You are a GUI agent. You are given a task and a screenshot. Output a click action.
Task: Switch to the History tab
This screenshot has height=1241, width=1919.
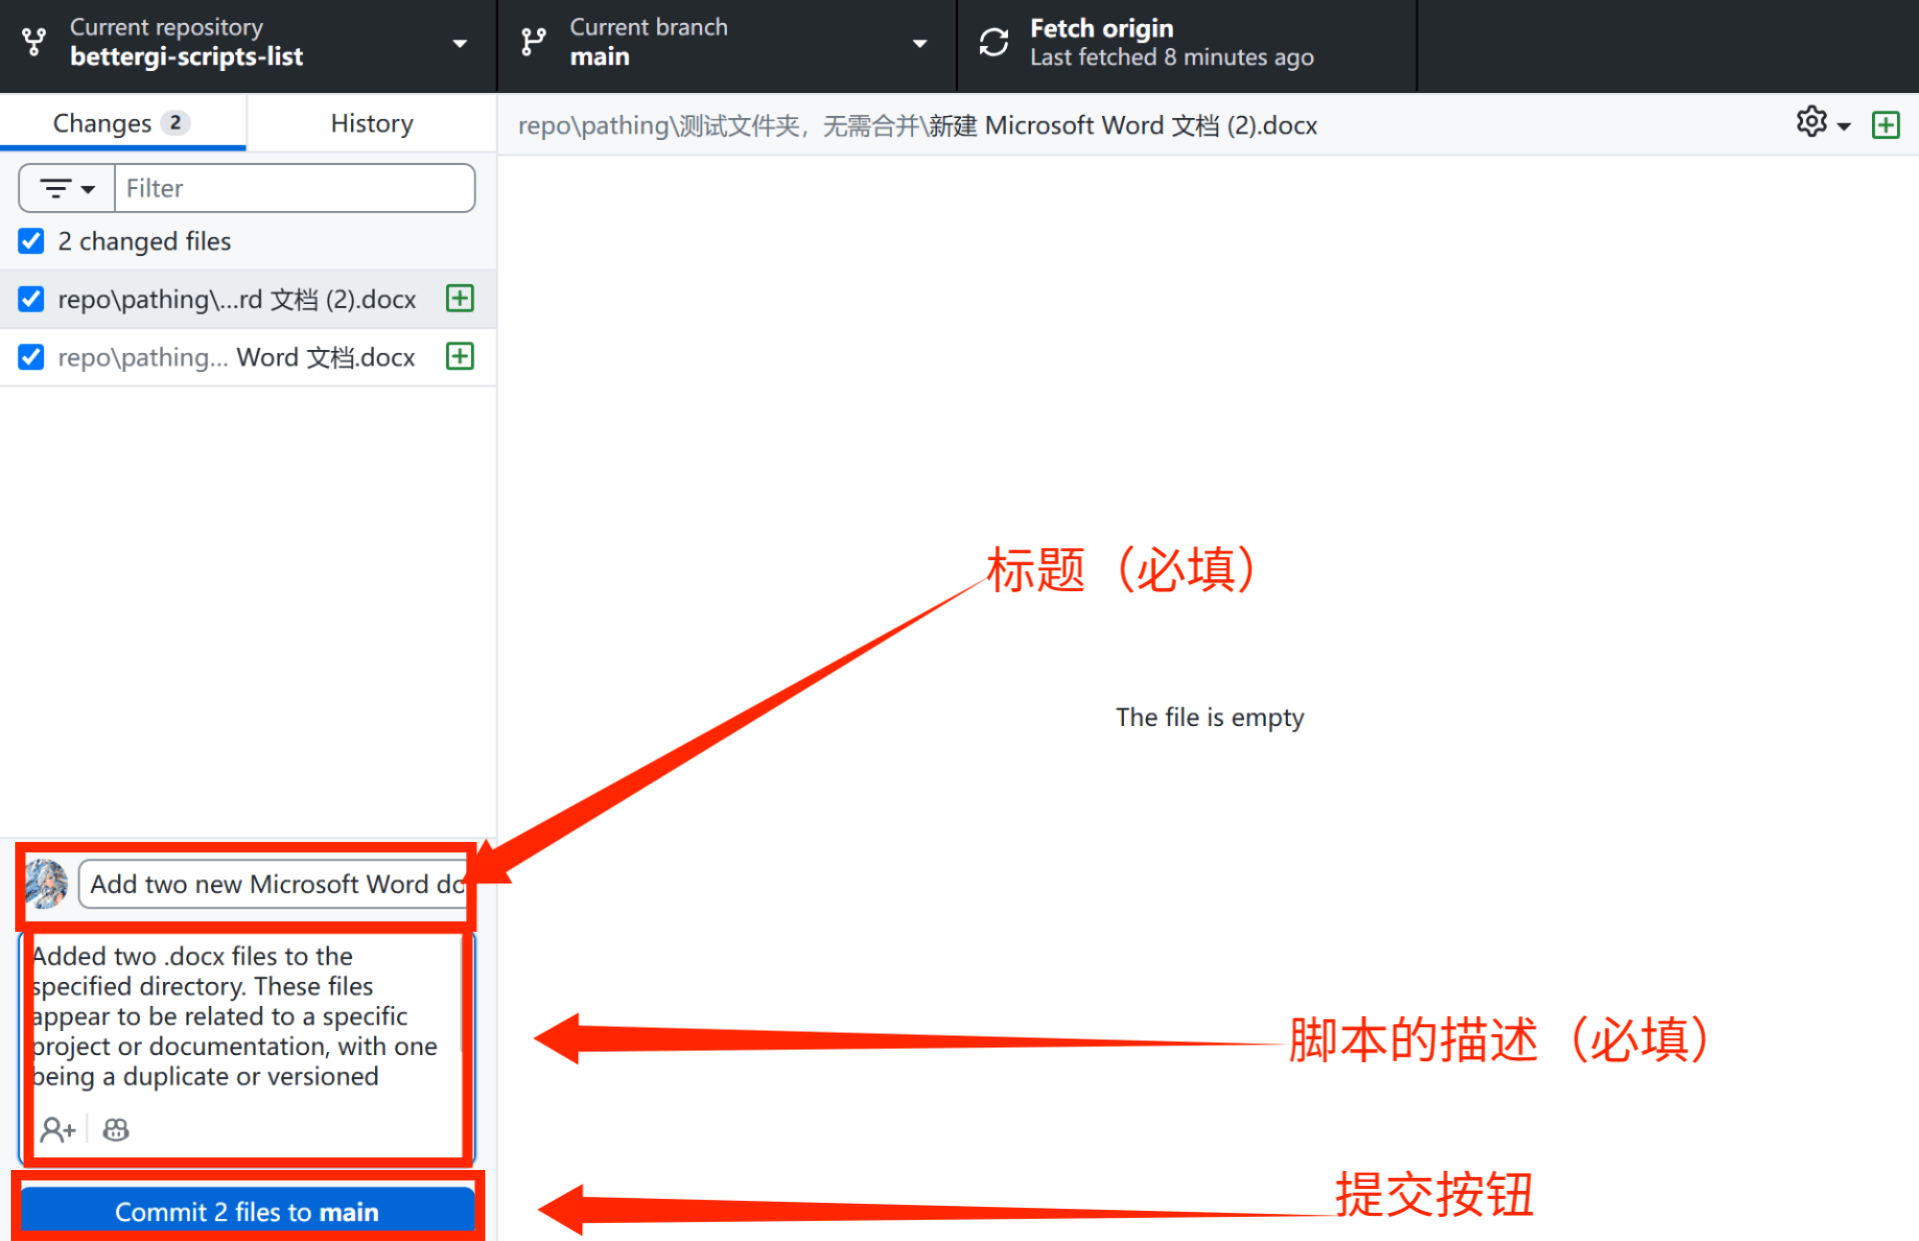pos(371,123)
